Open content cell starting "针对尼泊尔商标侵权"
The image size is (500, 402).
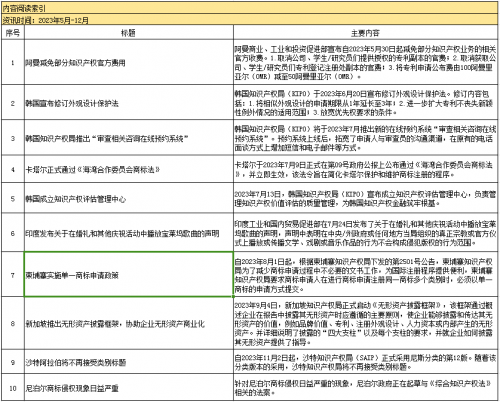(x=366, y=387)
